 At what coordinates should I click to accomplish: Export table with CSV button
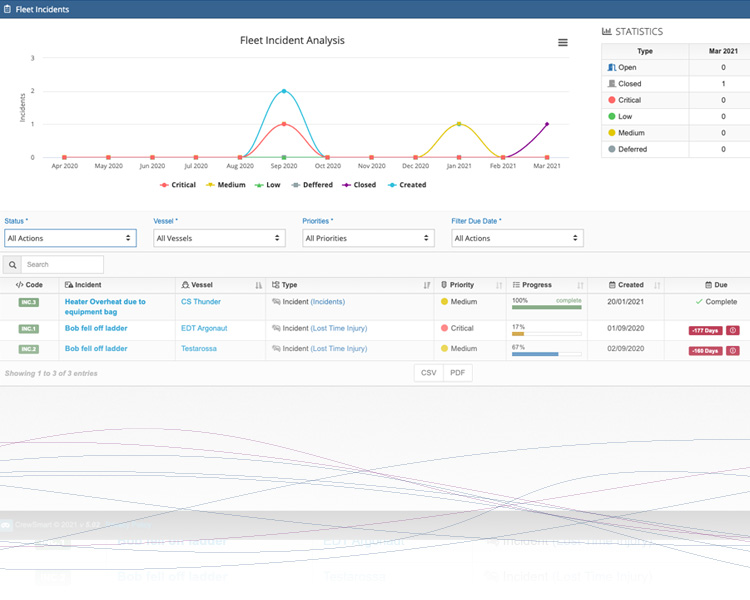click(x=429, y=373)
